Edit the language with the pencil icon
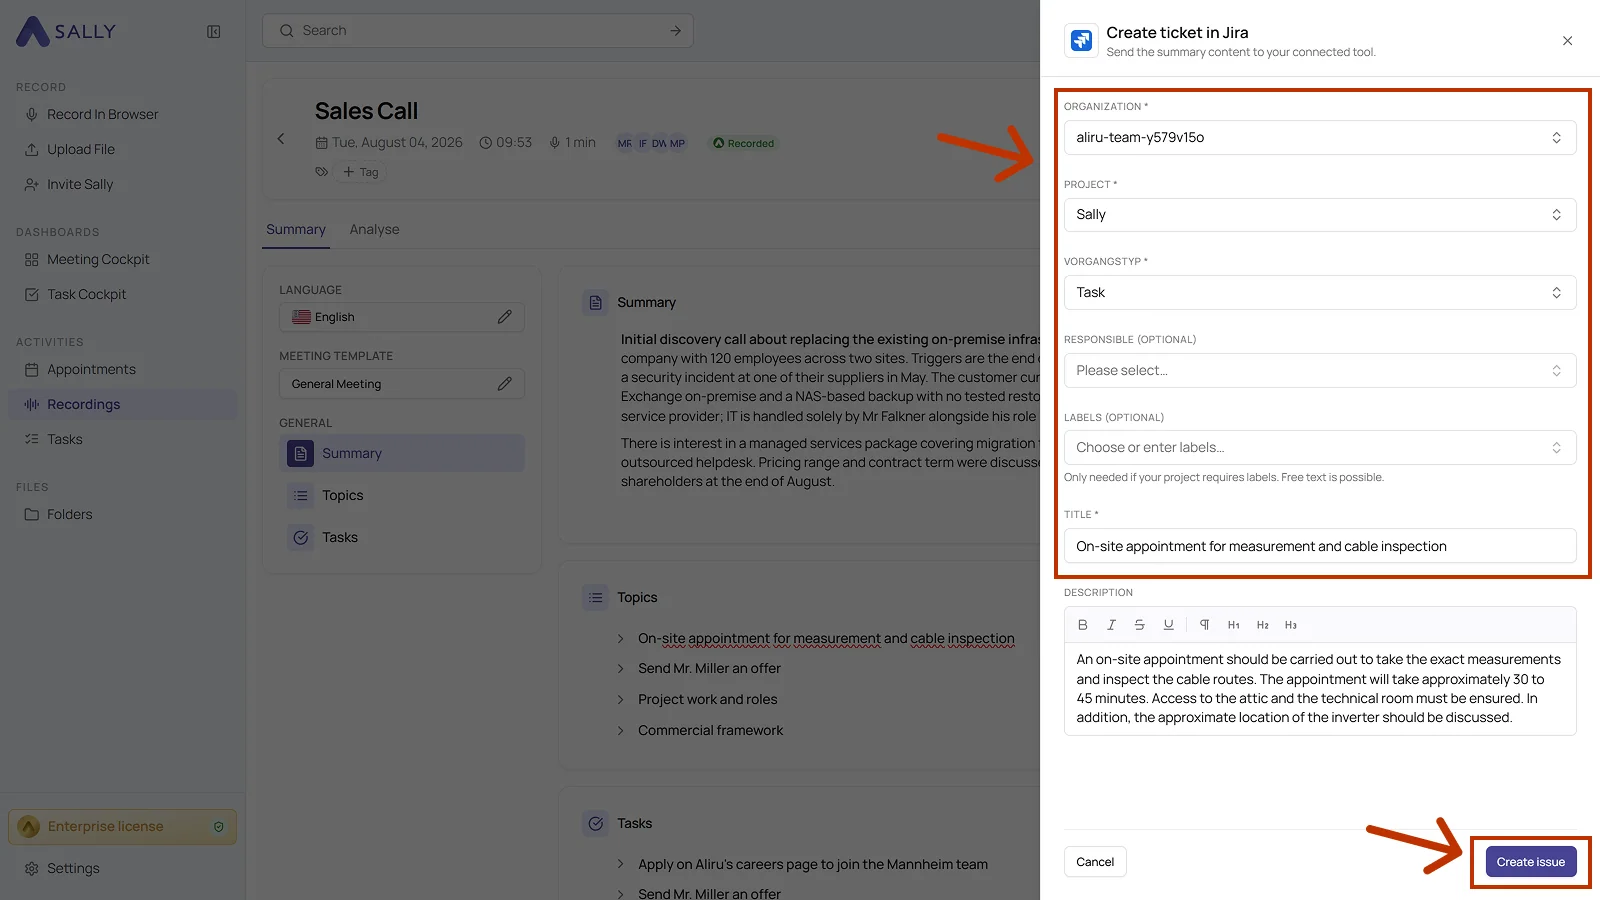Image resolution: width=1600 pixels, height=900 pixels. [x=505, y=317]
